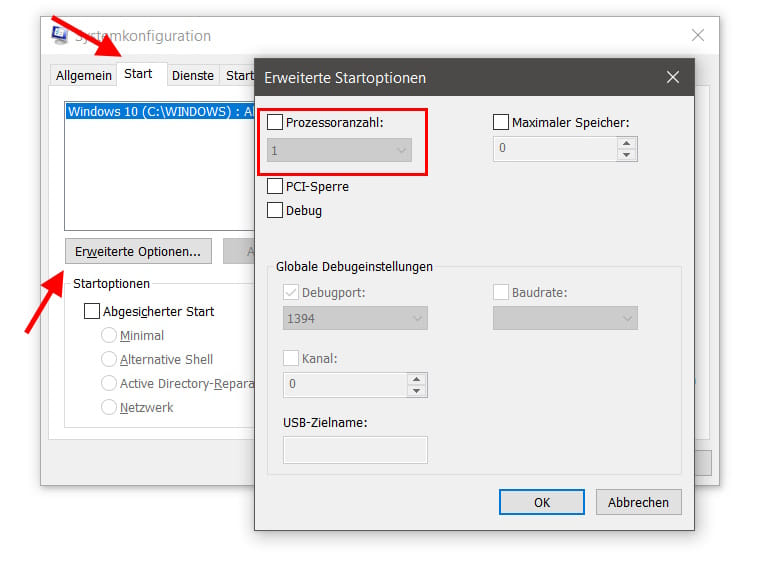Enable Abgesicherter Start checkbox
Screen dimensions: 763x561
(x=92, y=311)
